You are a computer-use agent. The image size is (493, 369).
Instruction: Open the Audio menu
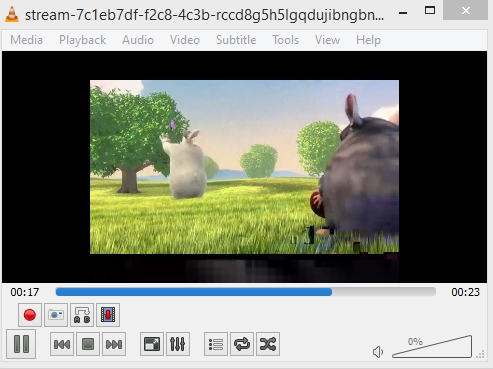tap(138, 40)
